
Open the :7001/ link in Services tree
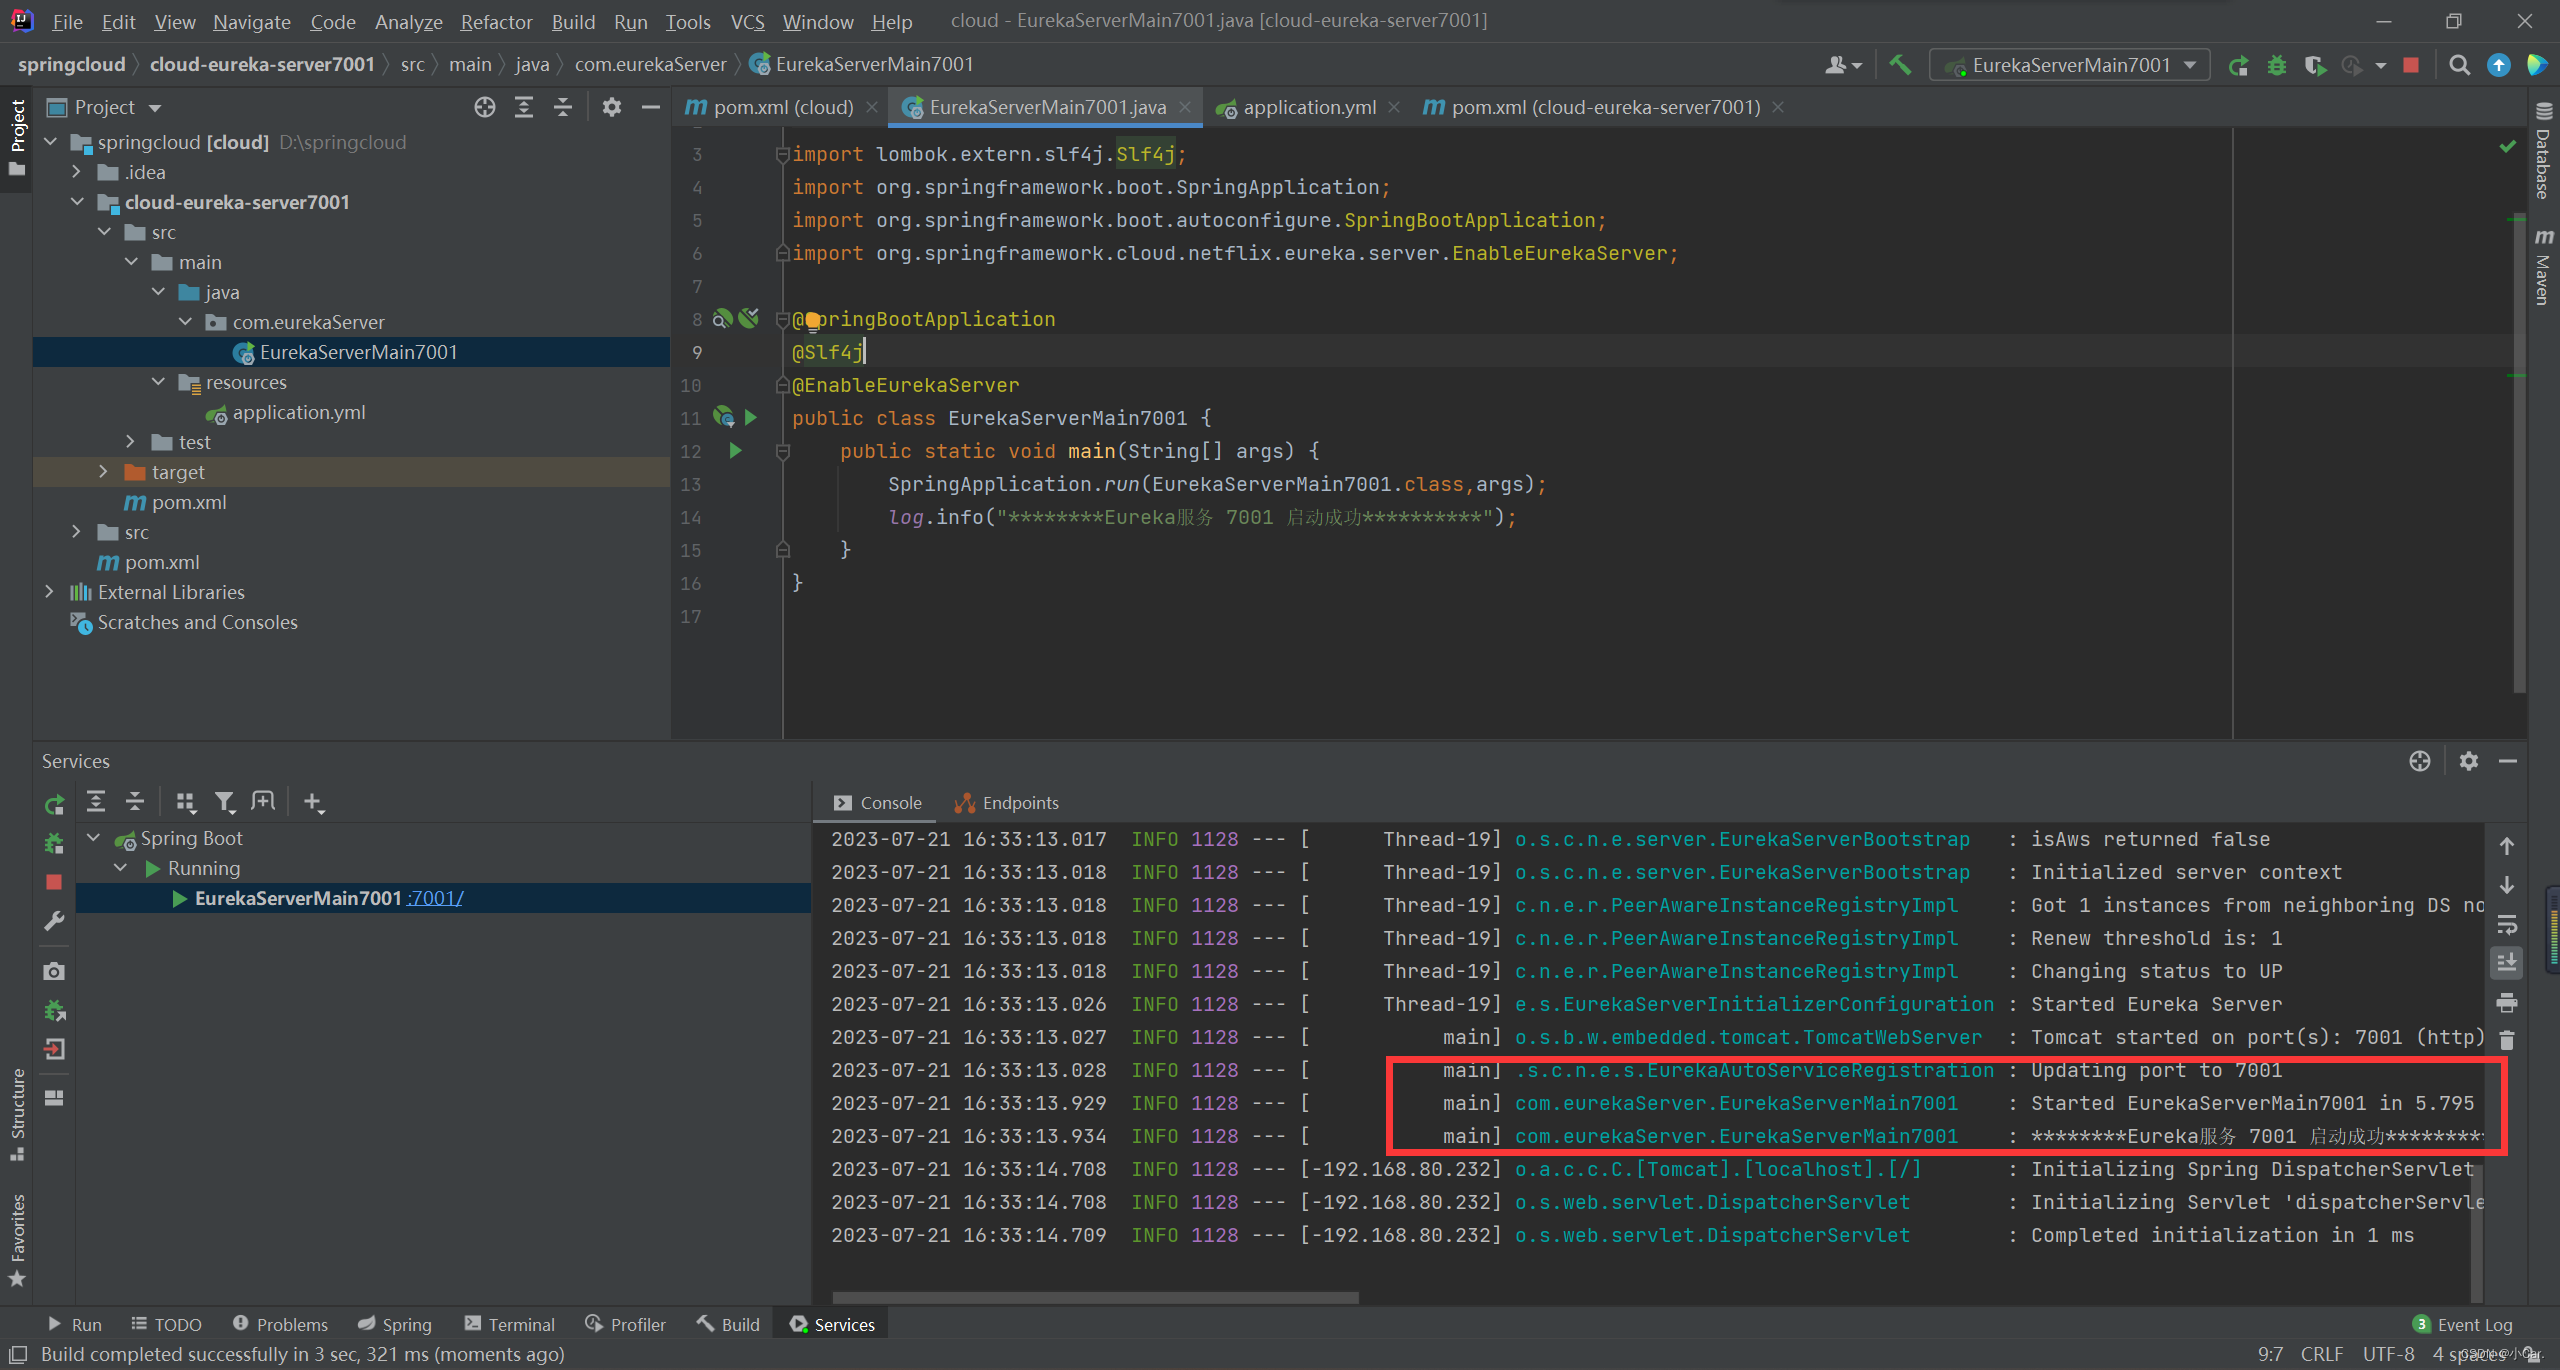click(x=436, y=898)
